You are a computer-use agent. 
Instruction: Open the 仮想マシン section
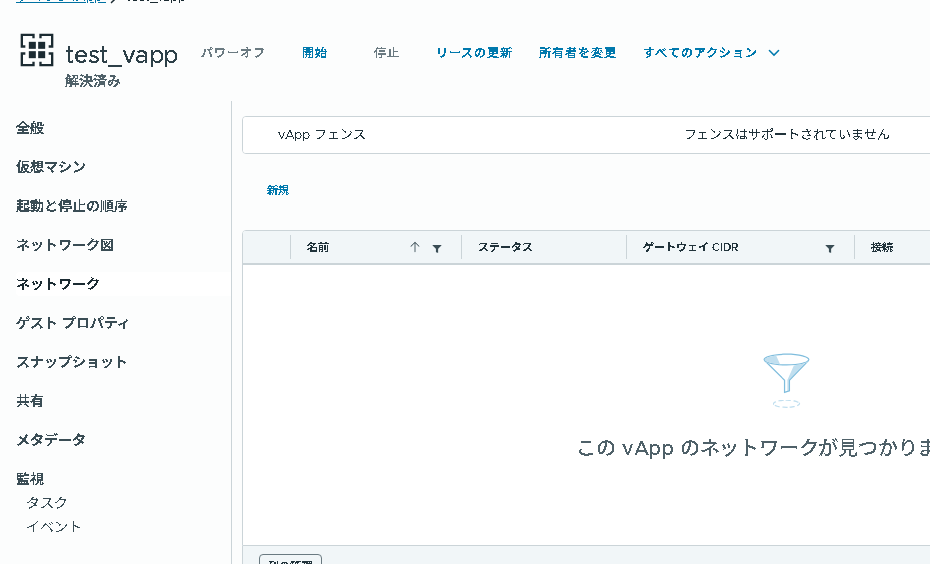51,167
